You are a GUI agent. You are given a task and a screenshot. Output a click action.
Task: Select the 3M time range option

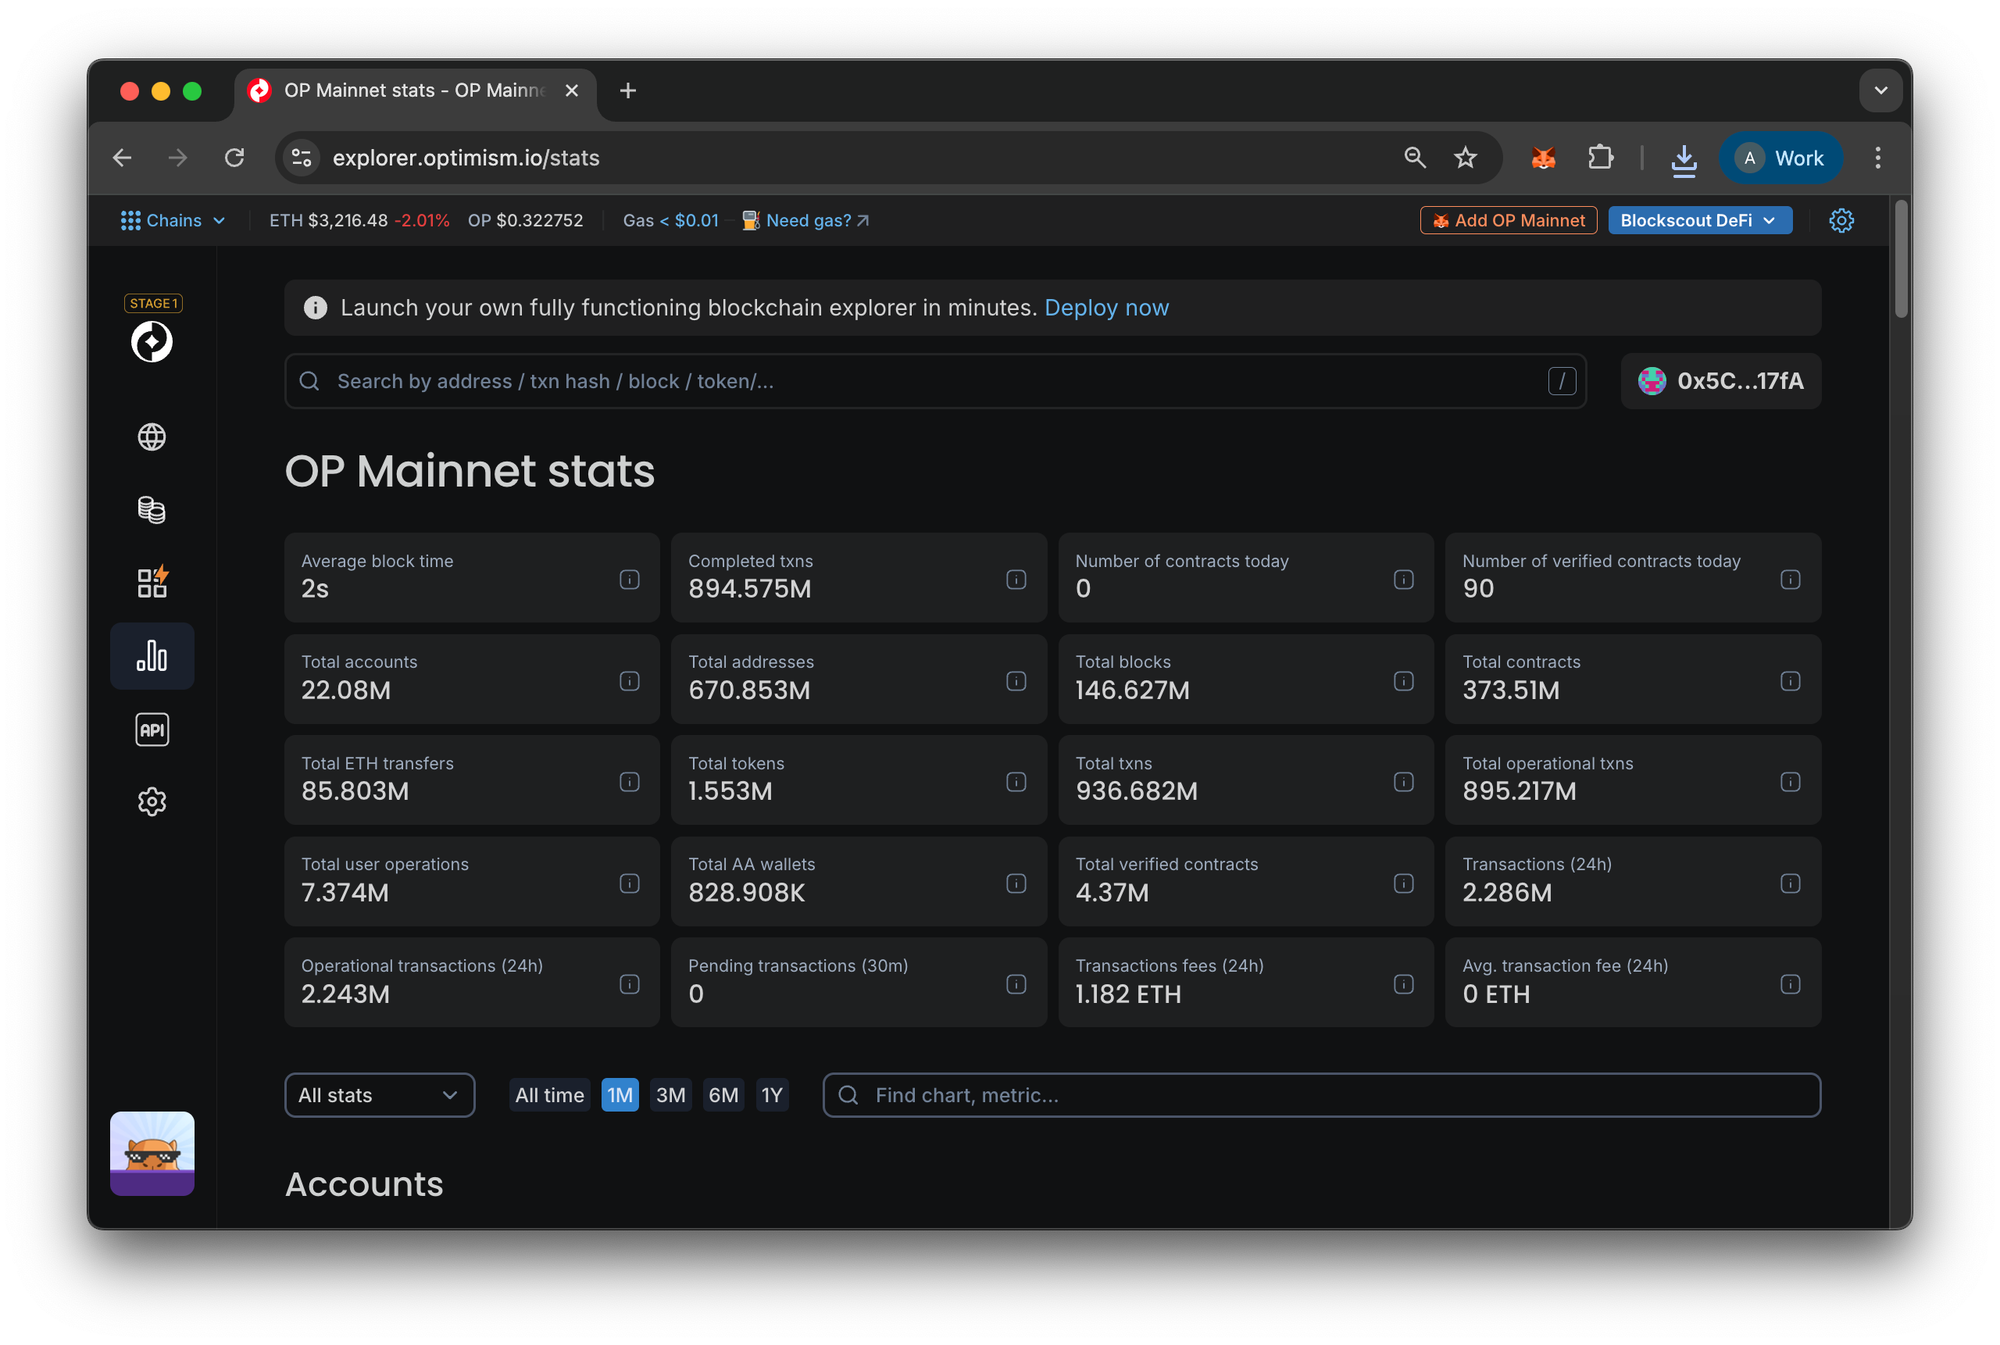[x=671, y=1095]
